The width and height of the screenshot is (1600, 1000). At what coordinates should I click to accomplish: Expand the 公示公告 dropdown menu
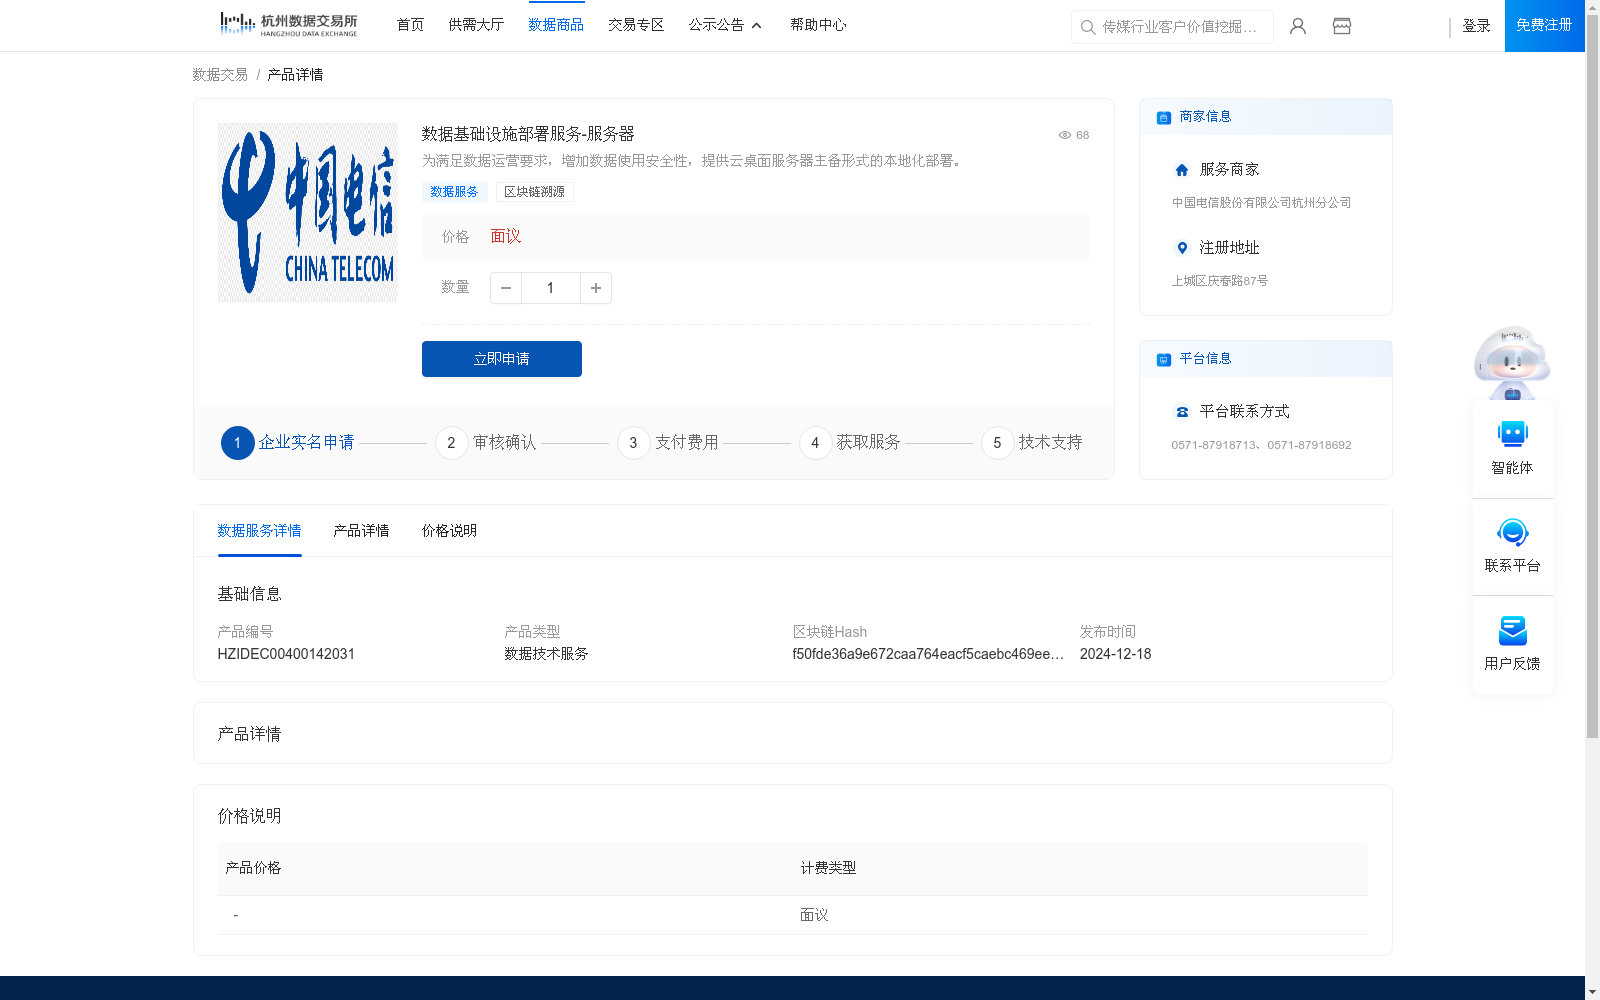point(725,25)
